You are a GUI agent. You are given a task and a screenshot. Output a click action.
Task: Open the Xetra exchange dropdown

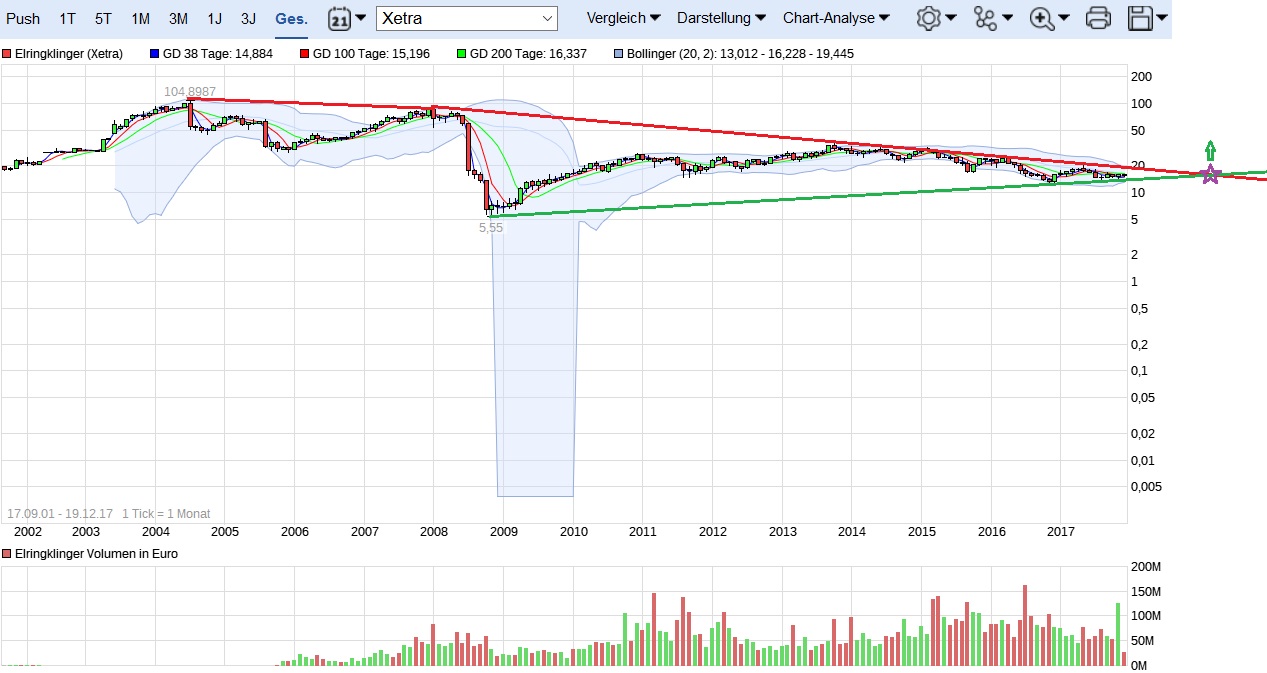tap(467, 18)
